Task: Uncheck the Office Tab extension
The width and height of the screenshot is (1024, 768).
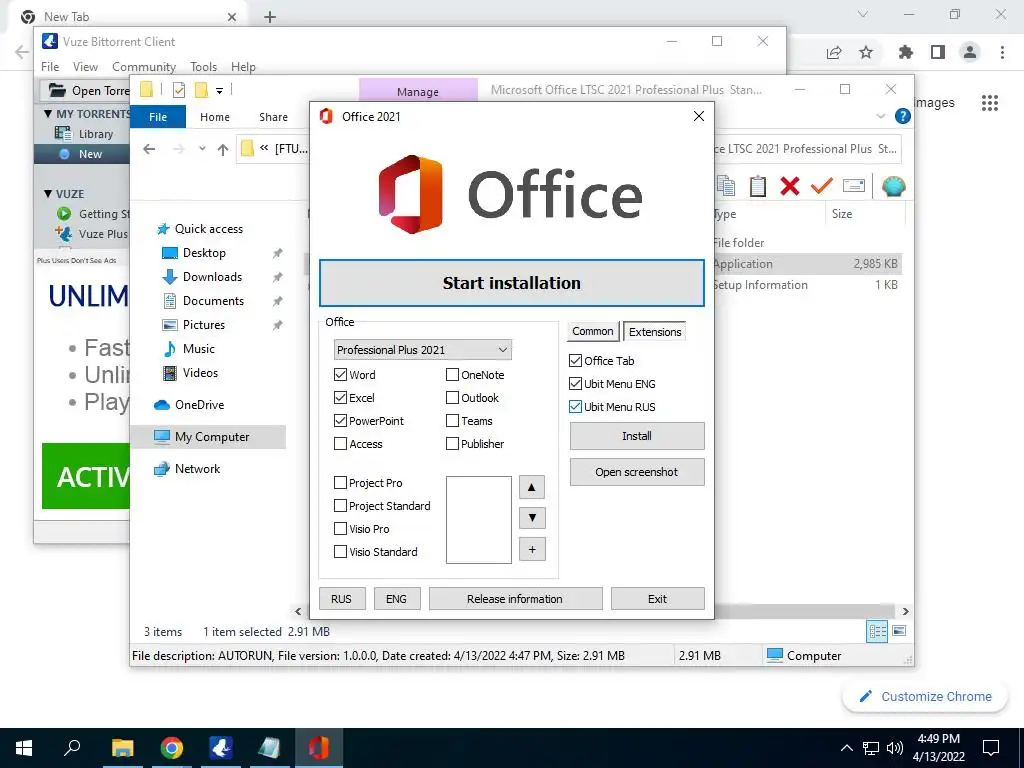Action: [x=575, y=360]
